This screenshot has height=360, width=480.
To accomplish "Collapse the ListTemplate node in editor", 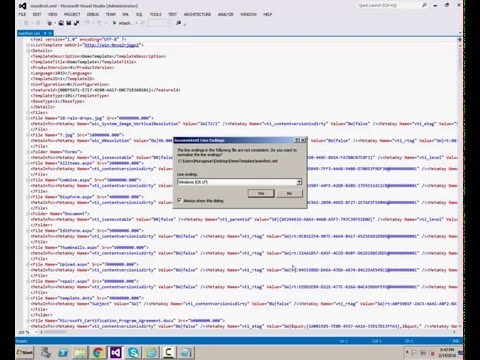I will click(x=28, y=45).
